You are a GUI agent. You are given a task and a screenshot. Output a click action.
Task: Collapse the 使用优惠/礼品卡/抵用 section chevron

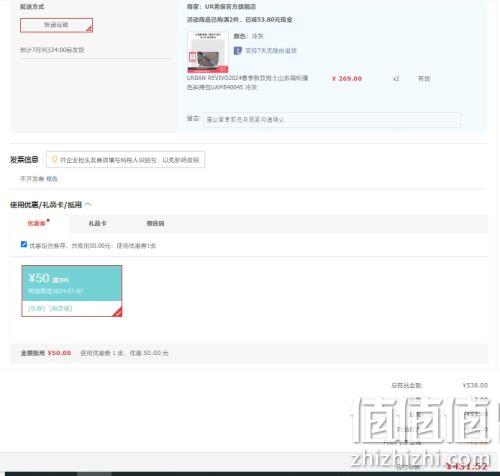88,204
